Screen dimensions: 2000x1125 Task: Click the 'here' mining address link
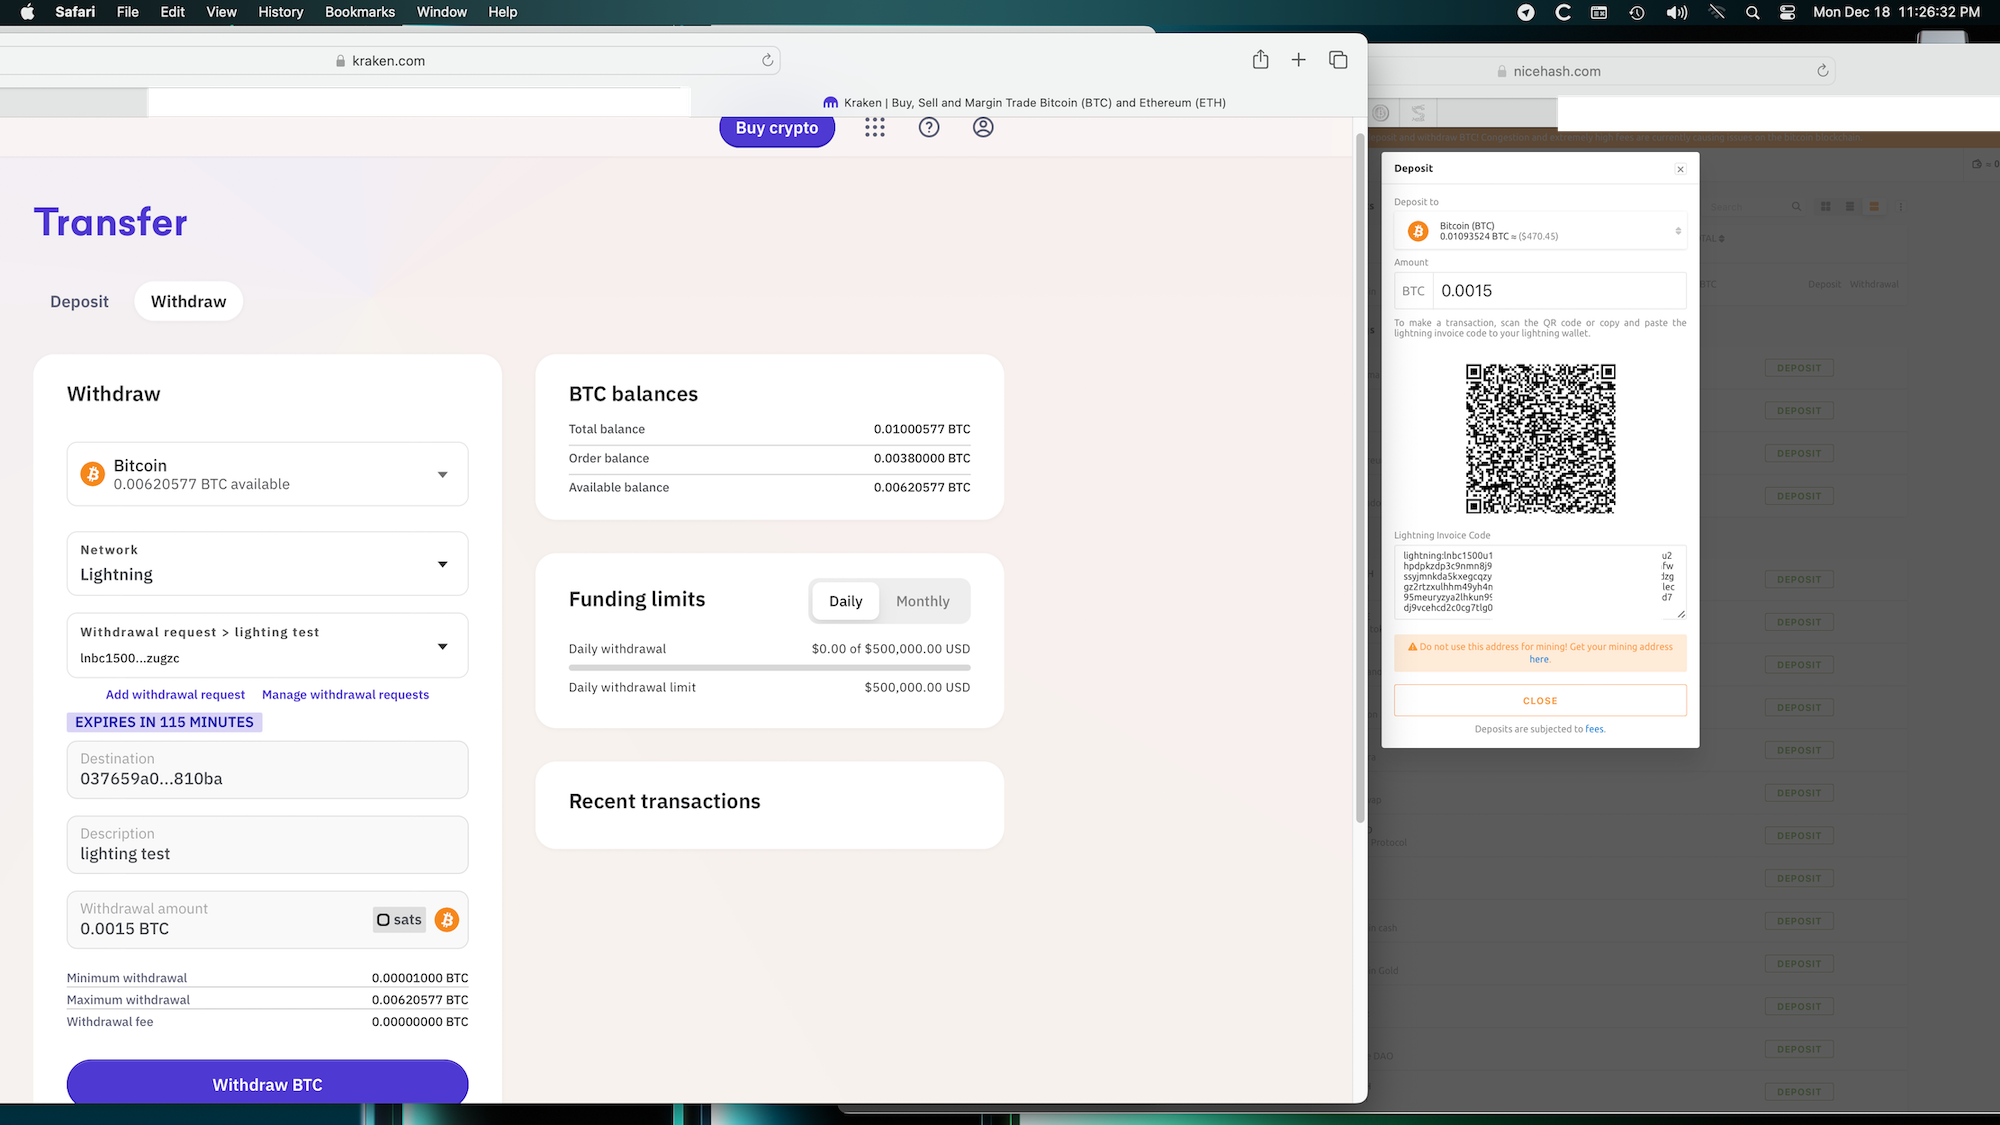click(x=1539, y=659)
